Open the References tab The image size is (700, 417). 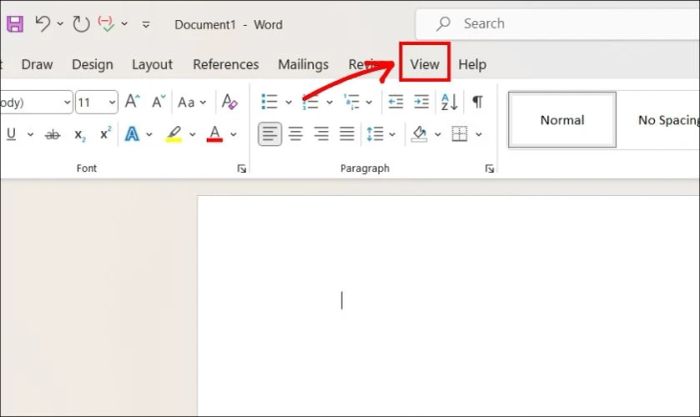226,64
